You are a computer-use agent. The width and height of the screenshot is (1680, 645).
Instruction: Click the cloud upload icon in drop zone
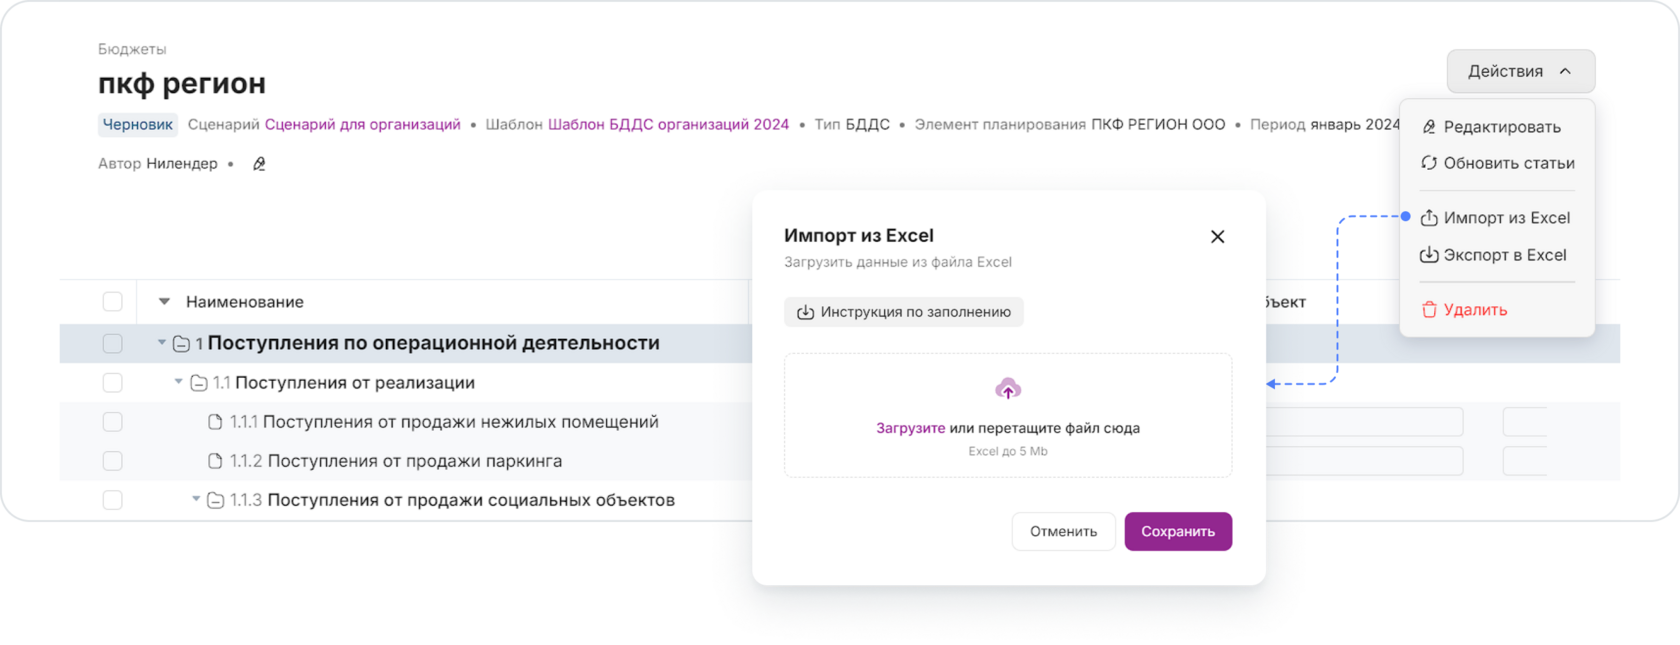tap(1008, 388)
